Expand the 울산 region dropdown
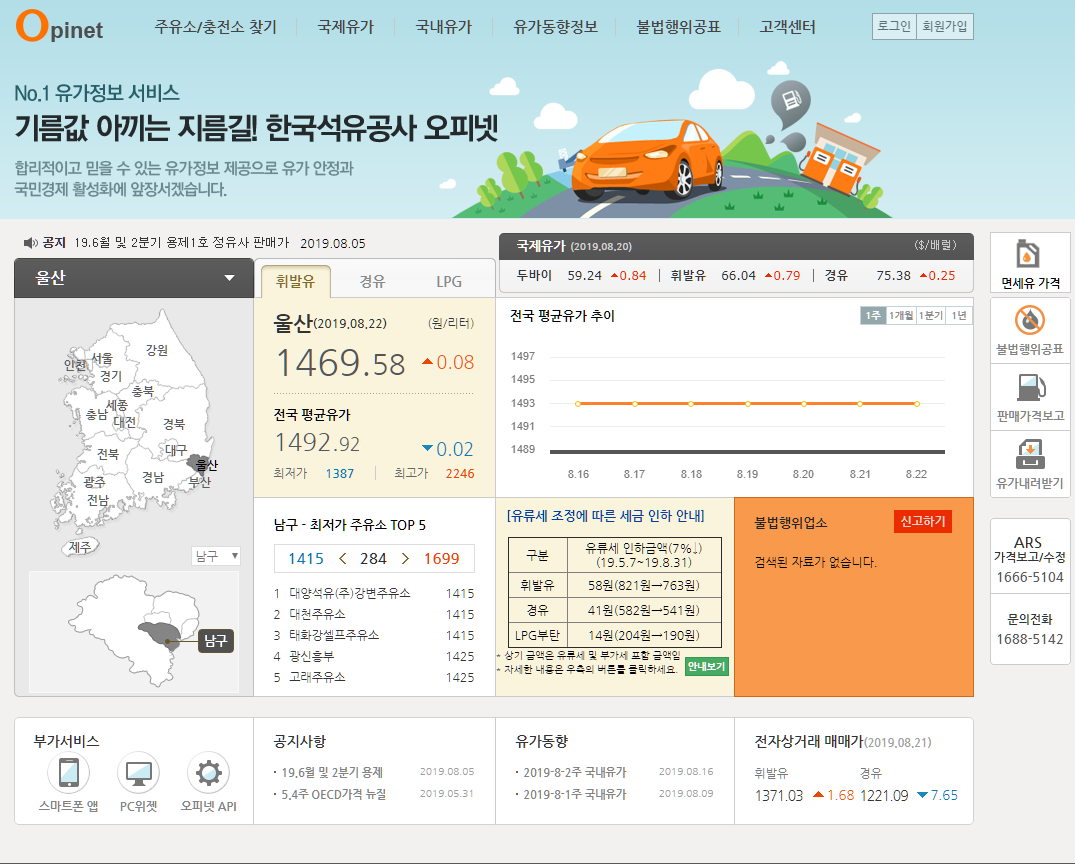1075x864 pixels. pyautogui.click(x=134, y=278)
